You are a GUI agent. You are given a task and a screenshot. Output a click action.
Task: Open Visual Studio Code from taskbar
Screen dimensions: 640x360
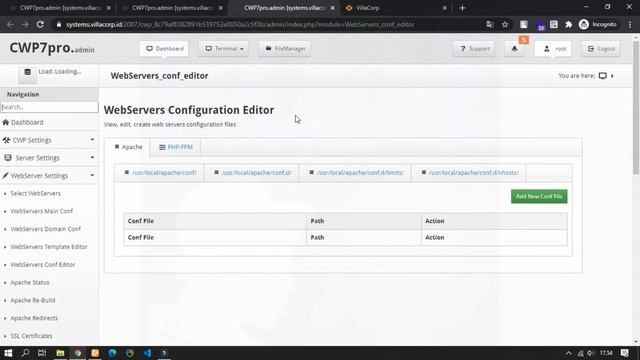click(147, 353)
